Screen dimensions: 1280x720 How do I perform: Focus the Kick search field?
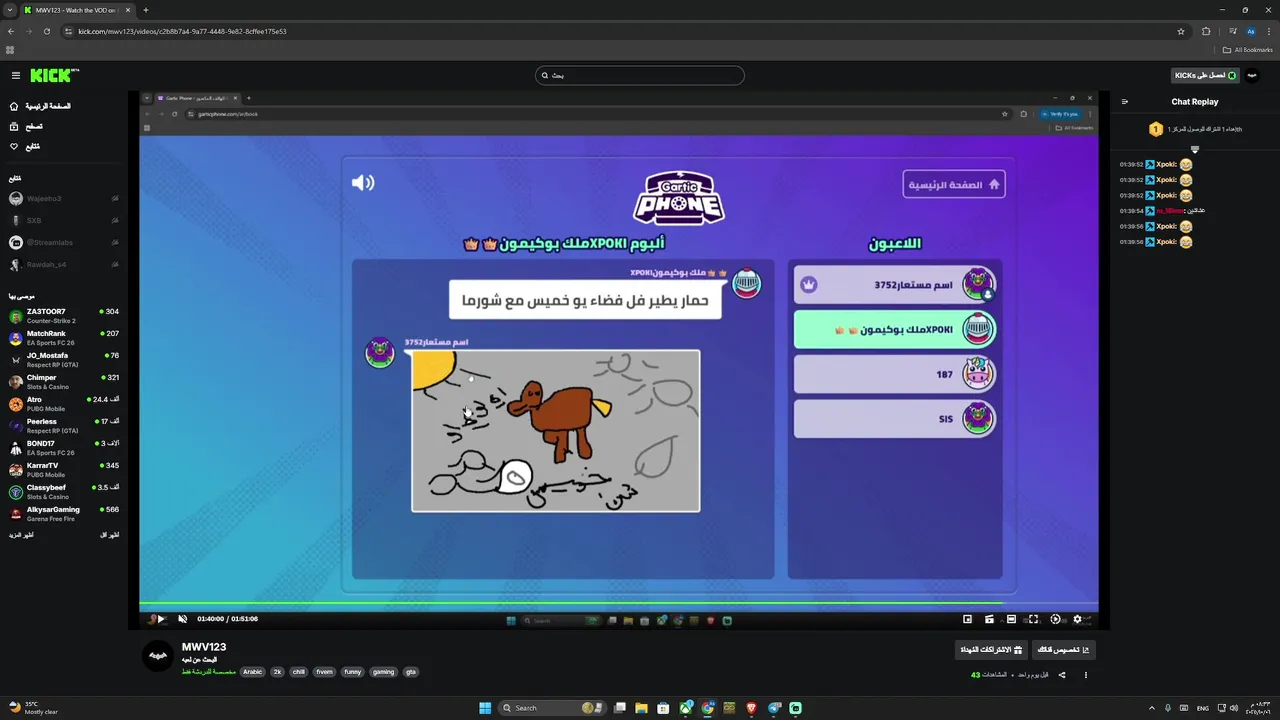640,75
